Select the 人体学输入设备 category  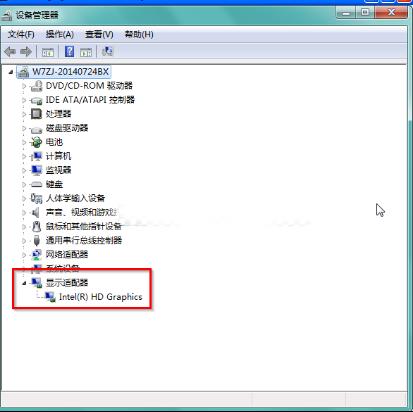(75, 198)
